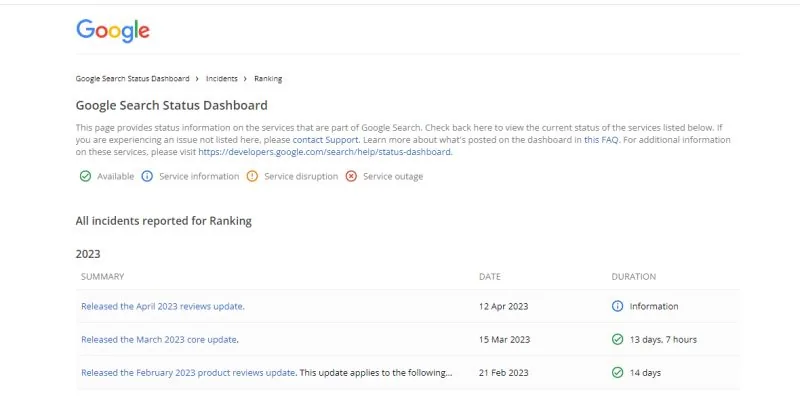800x413 pixels.
Task: Open the March 2023 core update incident
Action: click(x=159, y=339)
